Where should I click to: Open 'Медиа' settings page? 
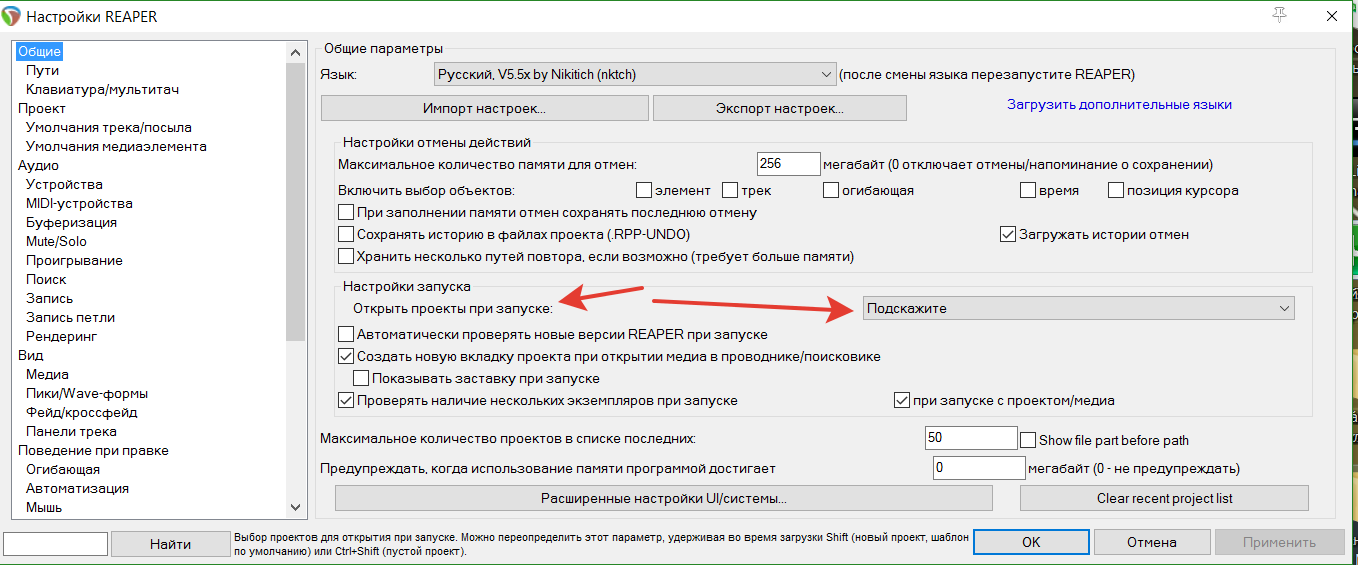[47, 374]
